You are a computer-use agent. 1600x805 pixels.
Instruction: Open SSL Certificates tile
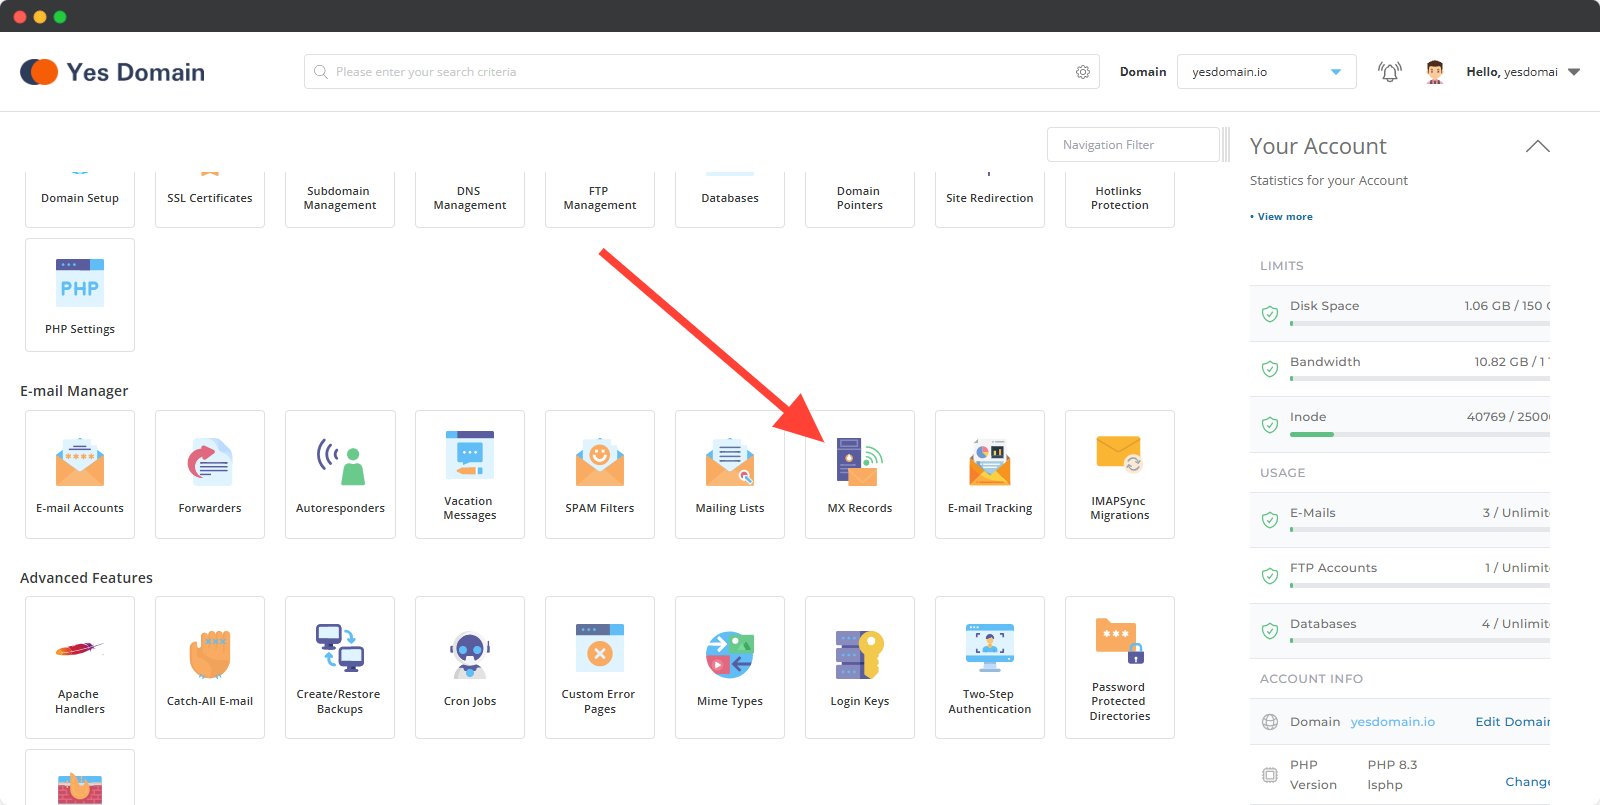tap(210, 199)
